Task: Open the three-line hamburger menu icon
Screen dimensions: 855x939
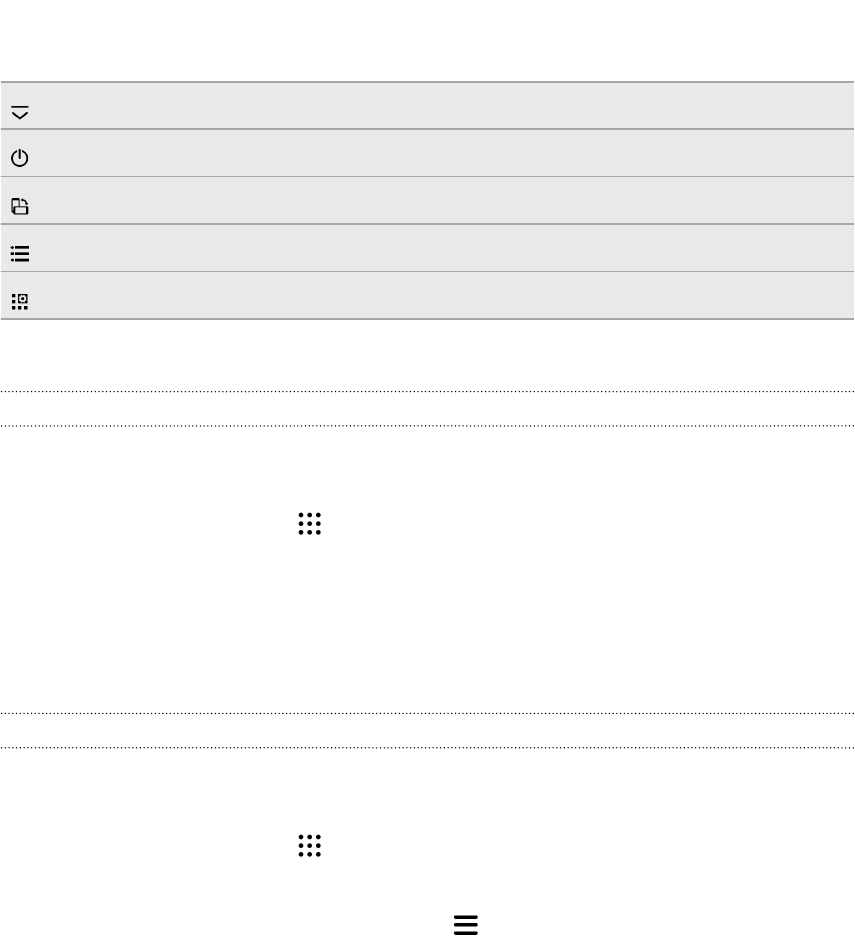Action: (x=466, y=925)
